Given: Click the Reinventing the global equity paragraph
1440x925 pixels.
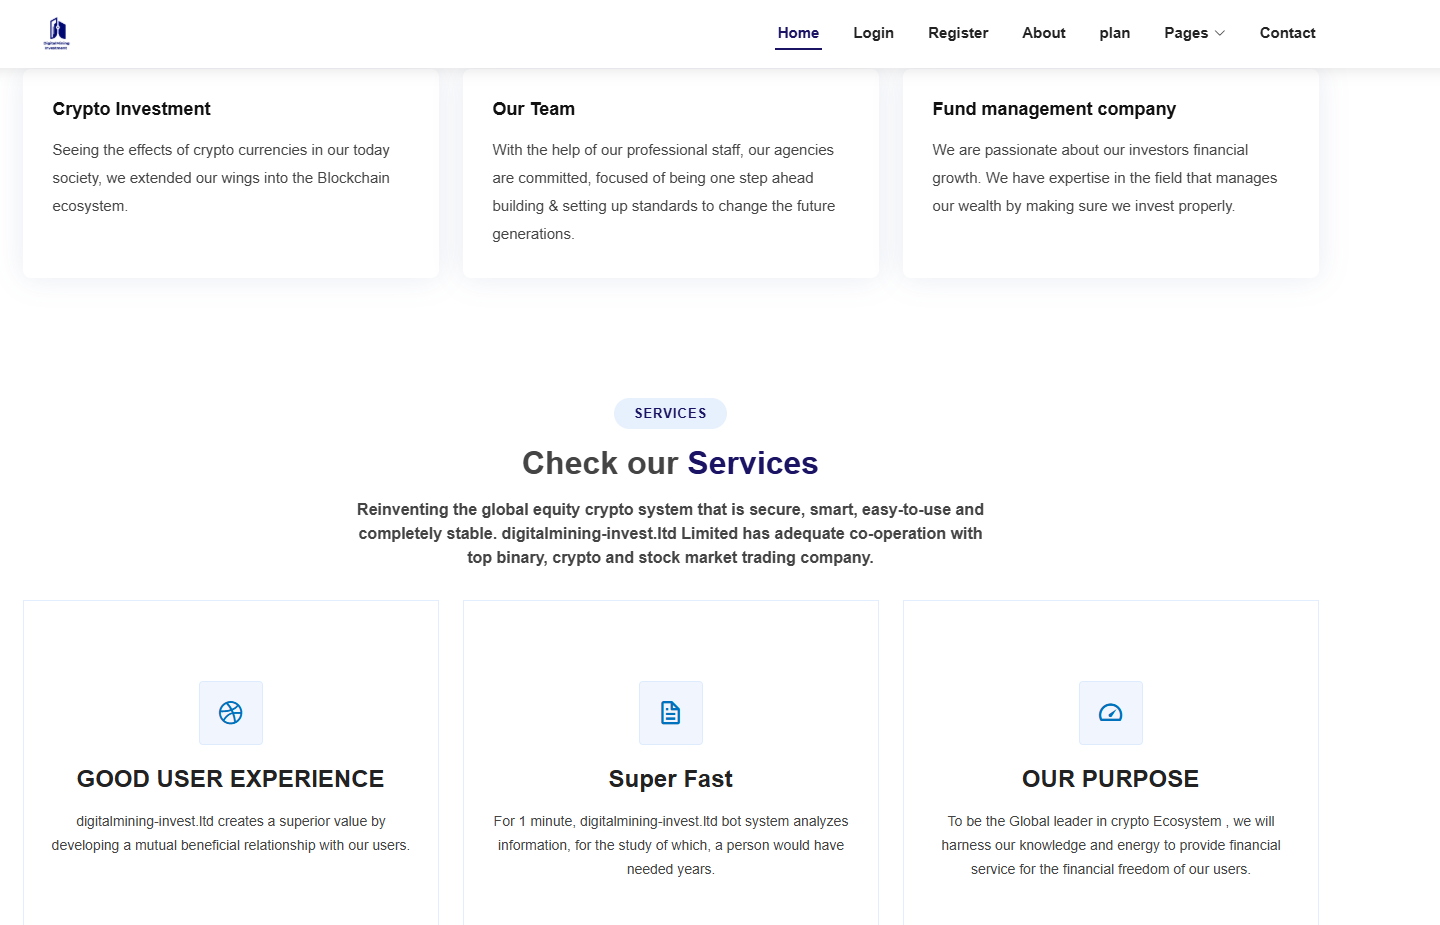Looking at the screenshot, I should coord(670,533).
